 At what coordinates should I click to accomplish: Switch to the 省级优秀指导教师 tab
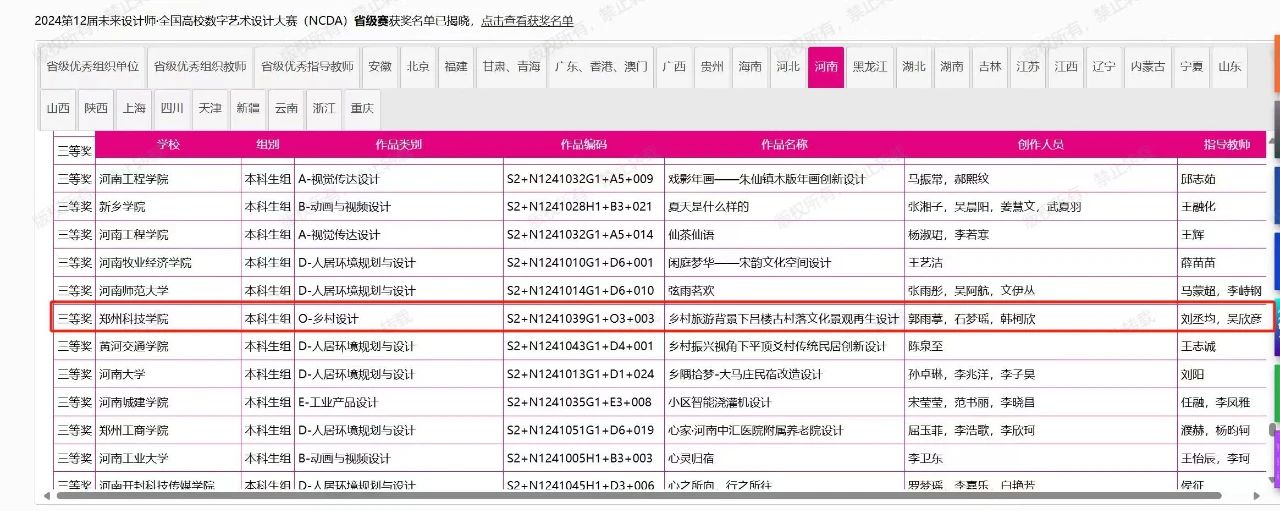[307, 67]
